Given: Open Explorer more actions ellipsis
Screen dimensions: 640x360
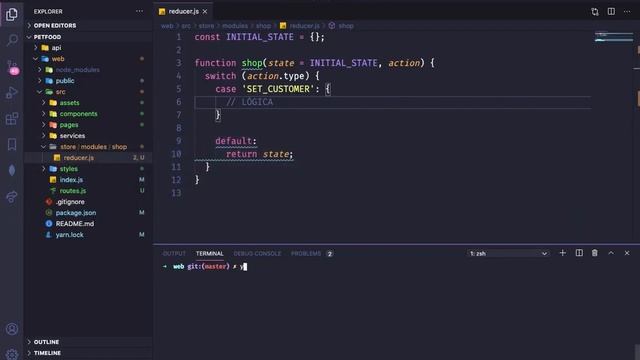Looking at the screenshot, I should click(x=140, y=11).
